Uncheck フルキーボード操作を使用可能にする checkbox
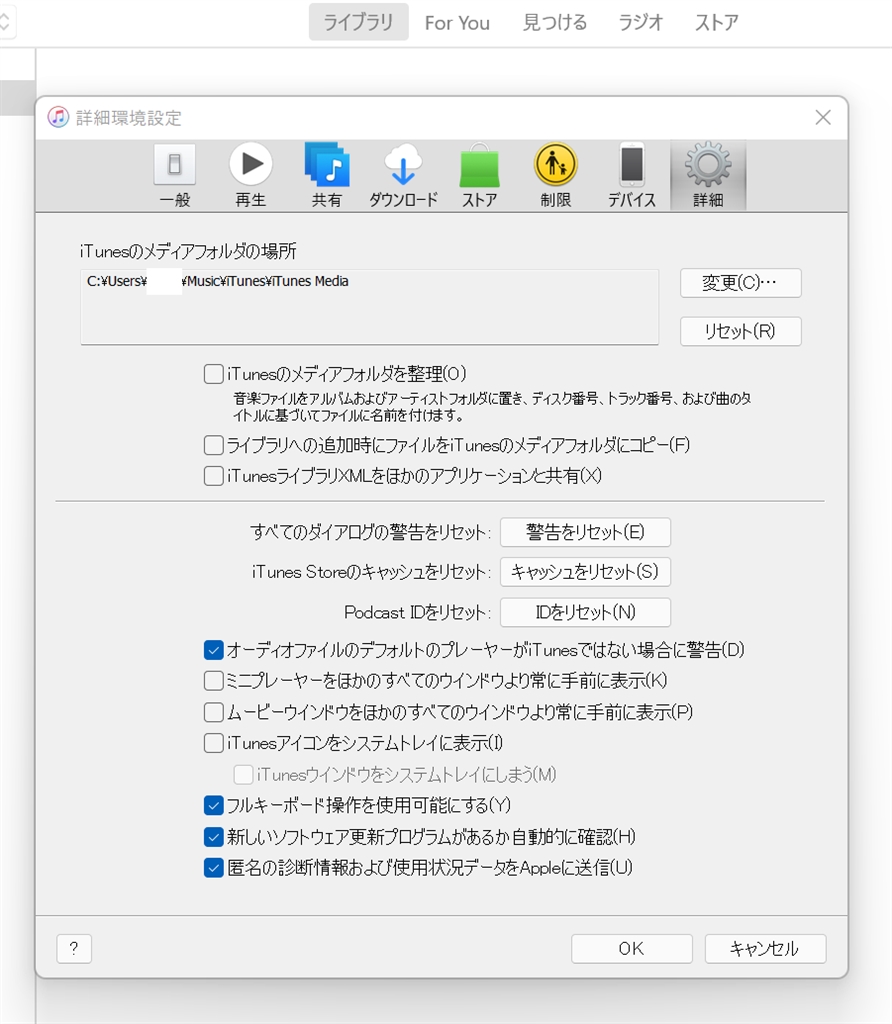This screenshot has width=892, height=1024. click(214, 805)
